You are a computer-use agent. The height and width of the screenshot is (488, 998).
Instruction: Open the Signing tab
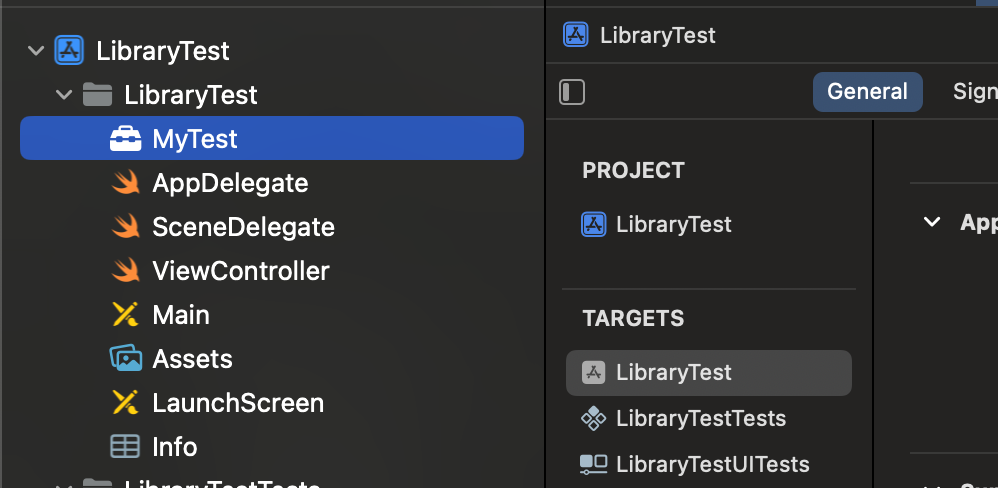[975, 92]
